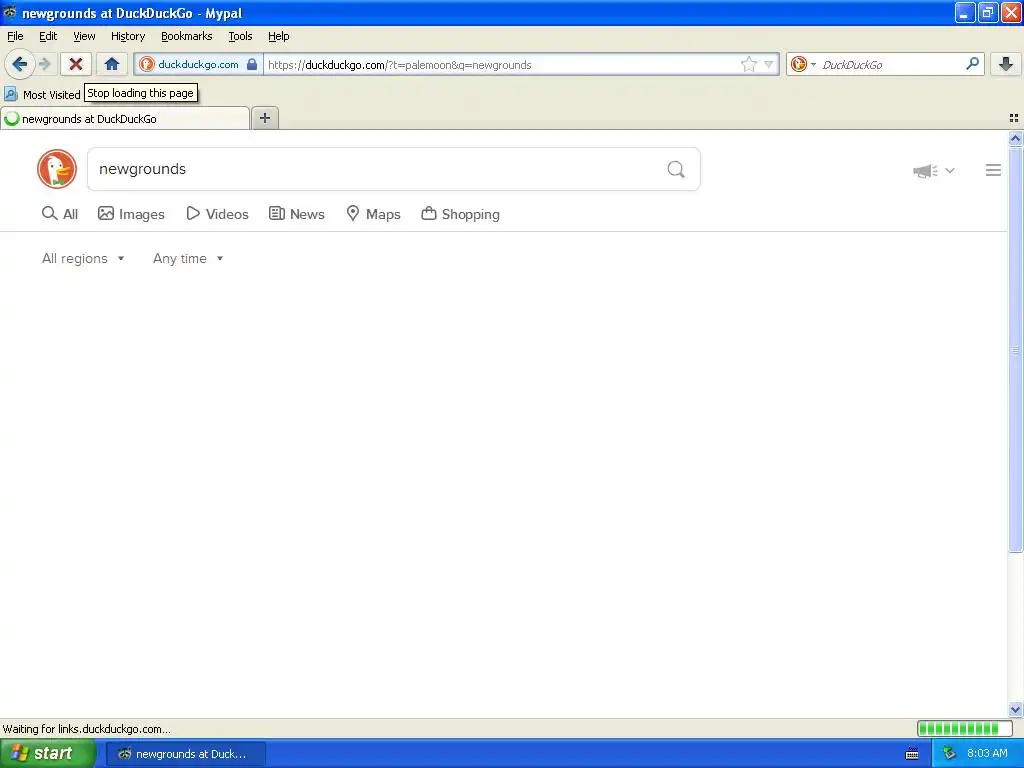Open the search engine selector dropdown

coord(803,64)
